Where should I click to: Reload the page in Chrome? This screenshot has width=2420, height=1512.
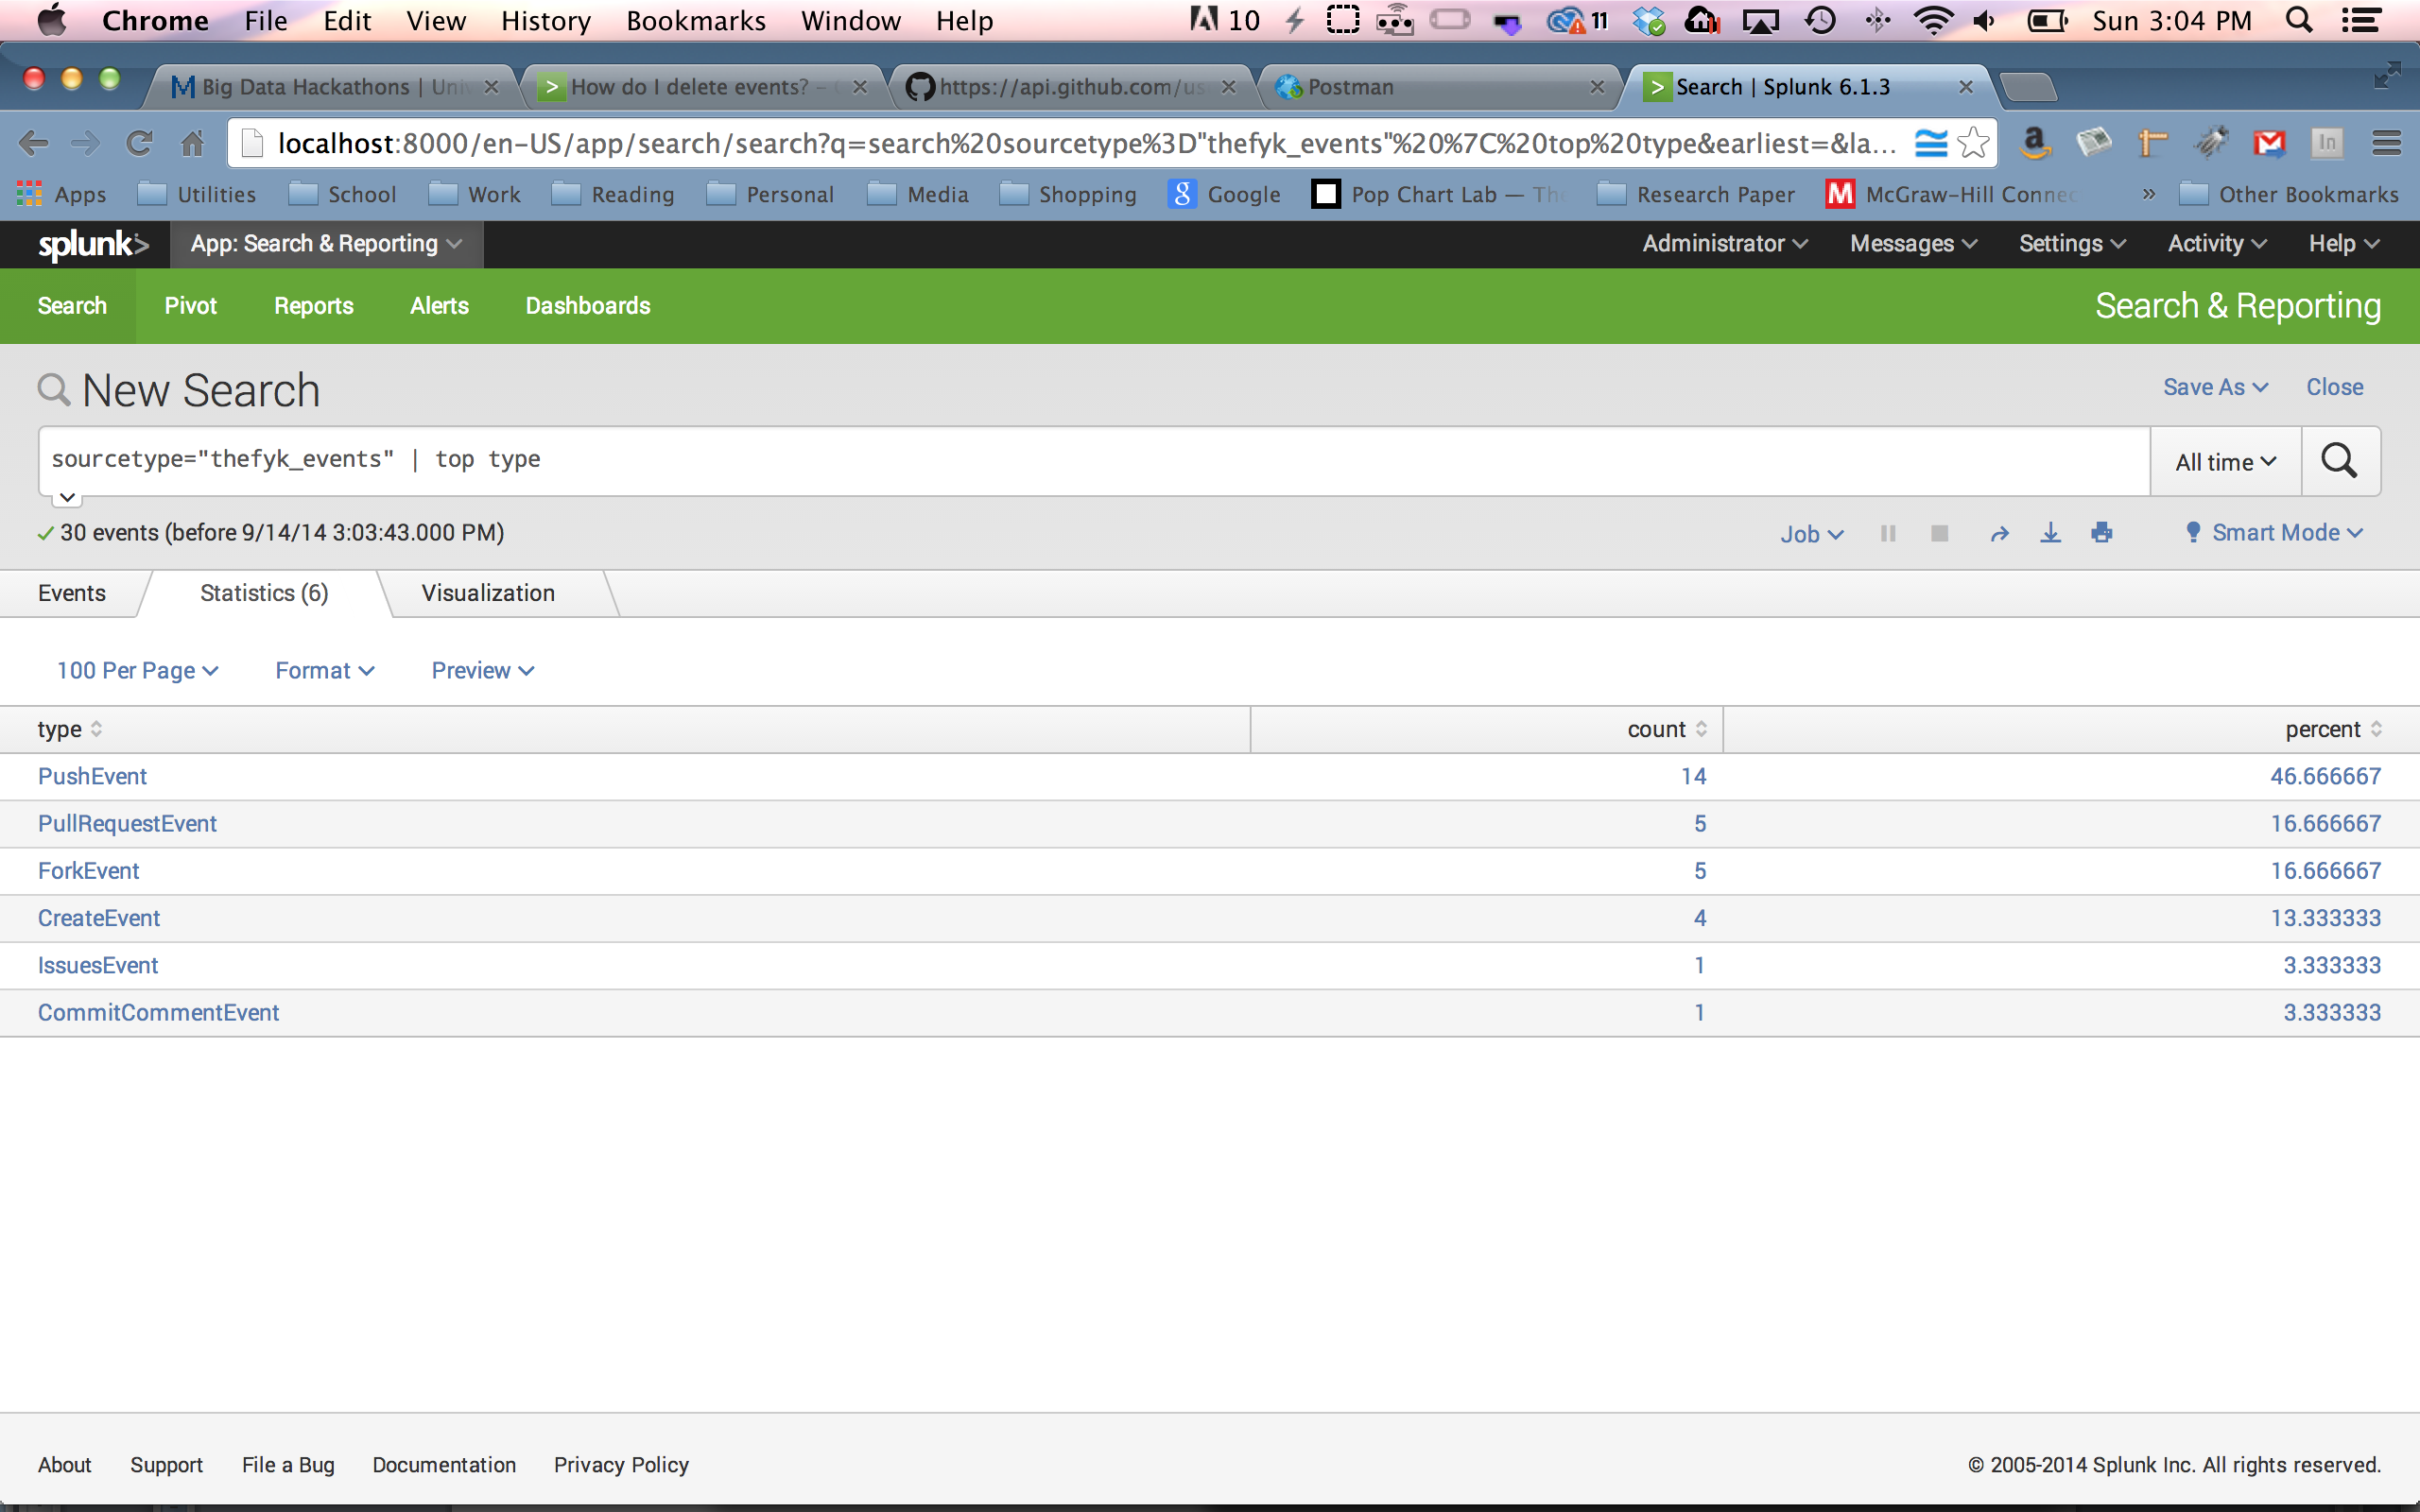(139, 144)
